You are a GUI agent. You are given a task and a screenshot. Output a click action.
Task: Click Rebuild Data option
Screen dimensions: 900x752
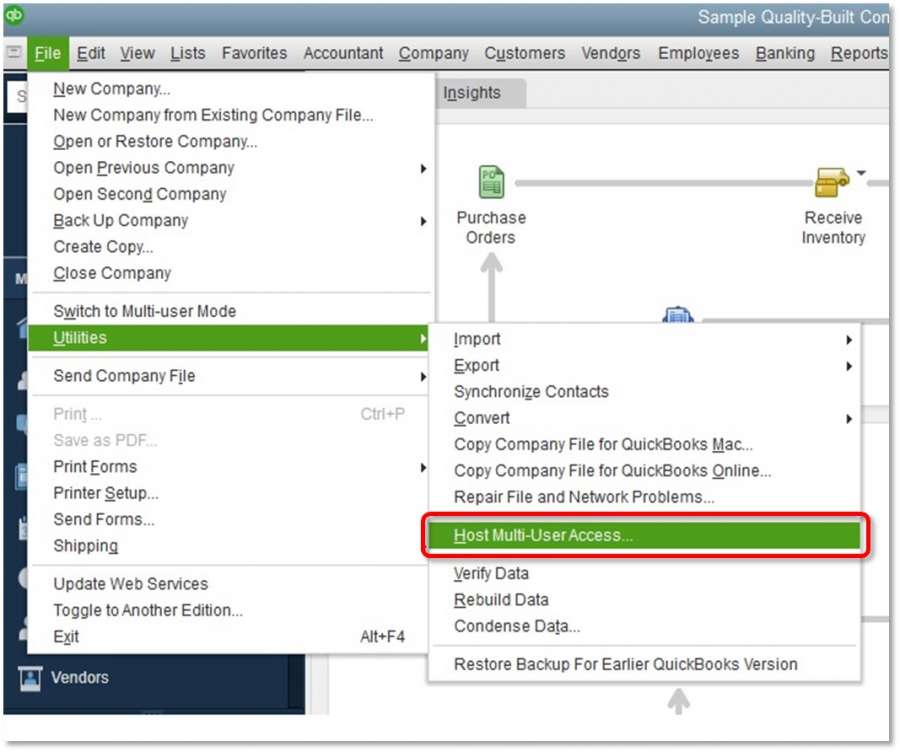point(501,600)
